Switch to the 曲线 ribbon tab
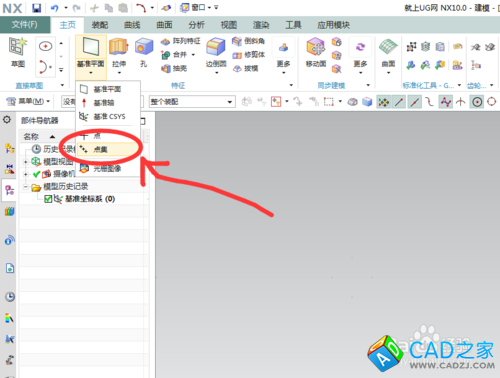This screenshot has height=378, width=500. tap(132, 25)
